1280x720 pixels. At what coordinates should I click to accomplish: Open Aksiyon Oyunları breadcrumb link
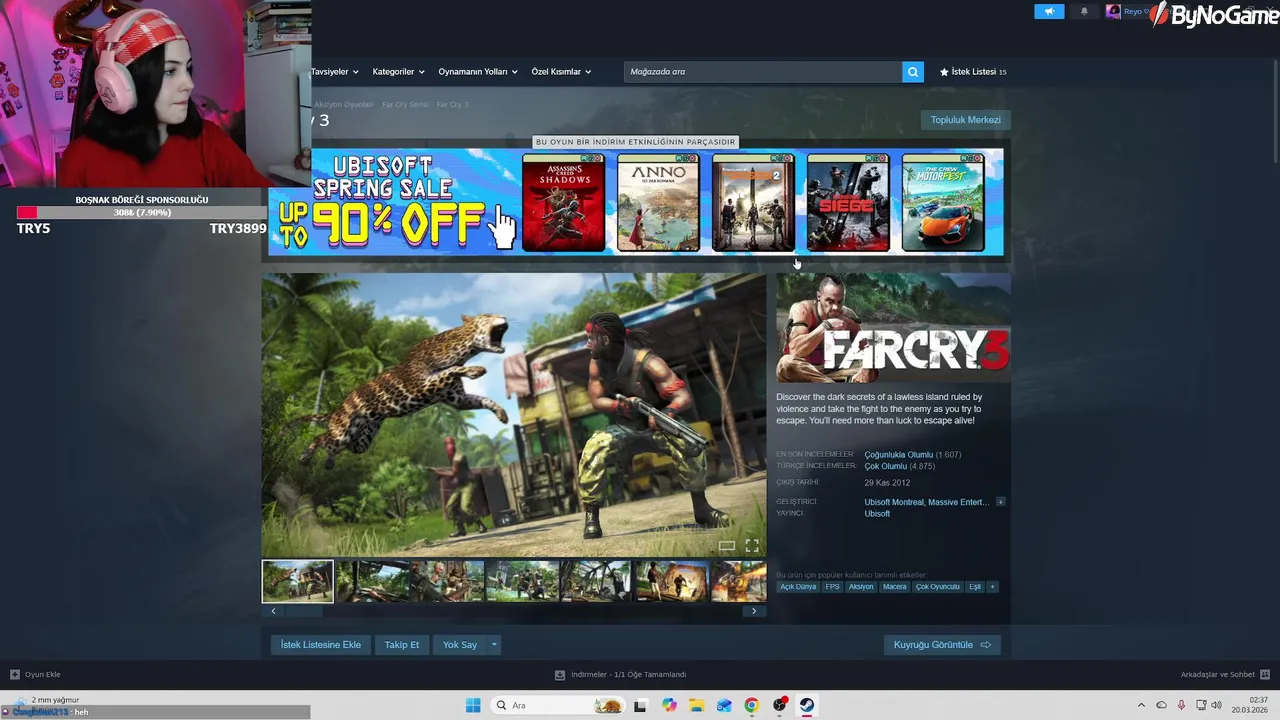(344, 105)
